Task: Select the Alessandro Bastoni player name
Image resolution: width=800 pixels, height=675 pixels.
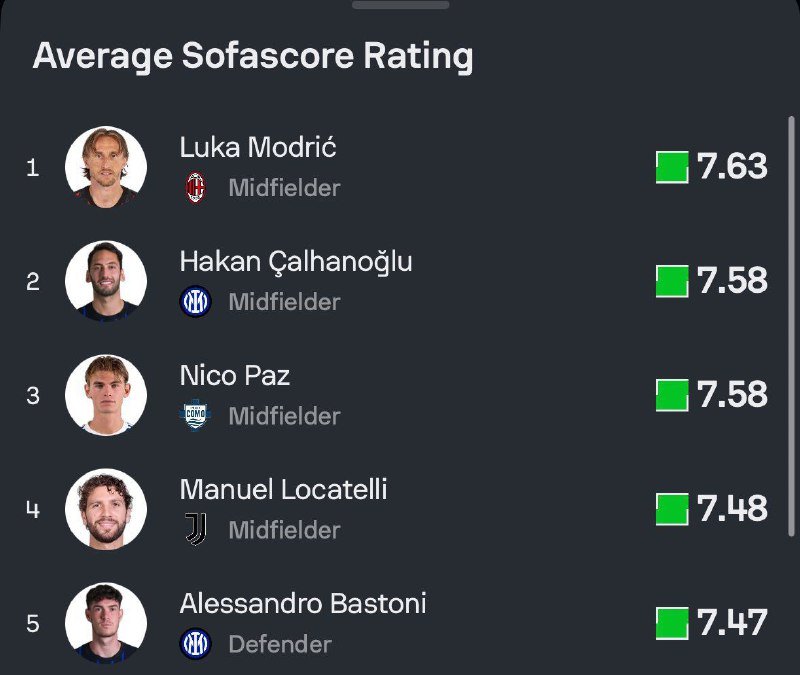Action: 303,604
